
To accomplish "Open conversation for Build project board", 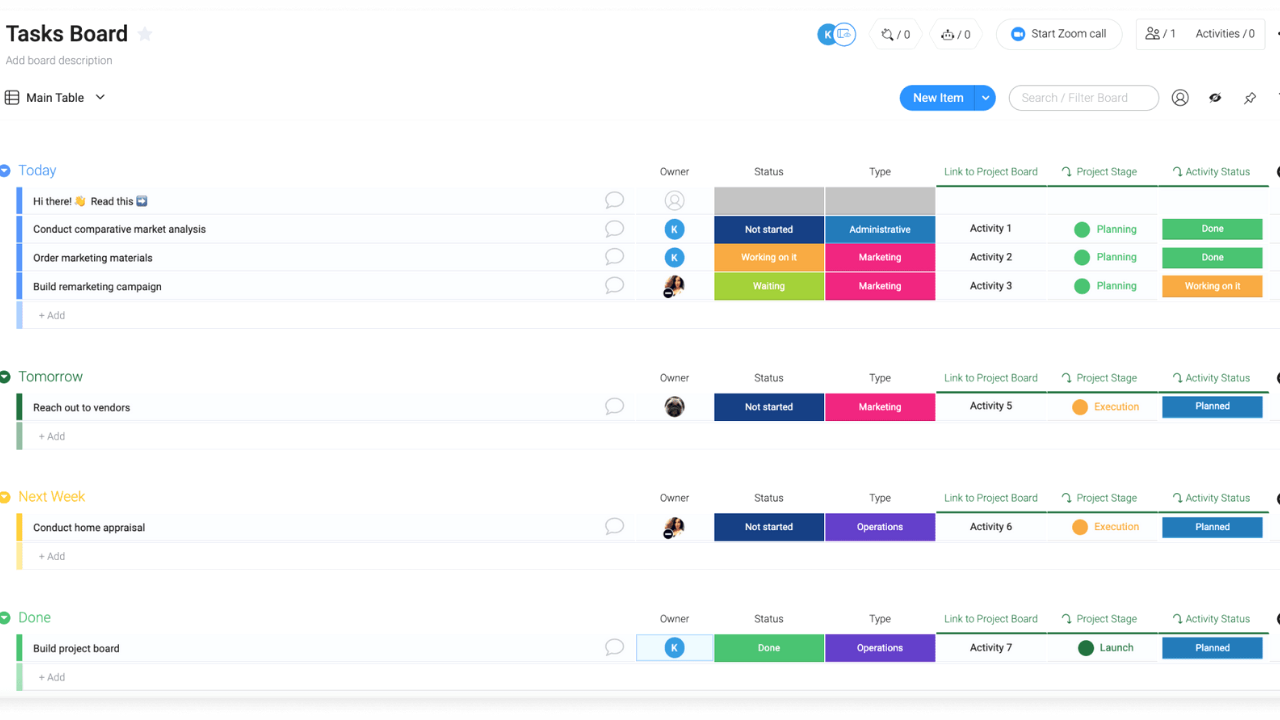I will (614, 648).
